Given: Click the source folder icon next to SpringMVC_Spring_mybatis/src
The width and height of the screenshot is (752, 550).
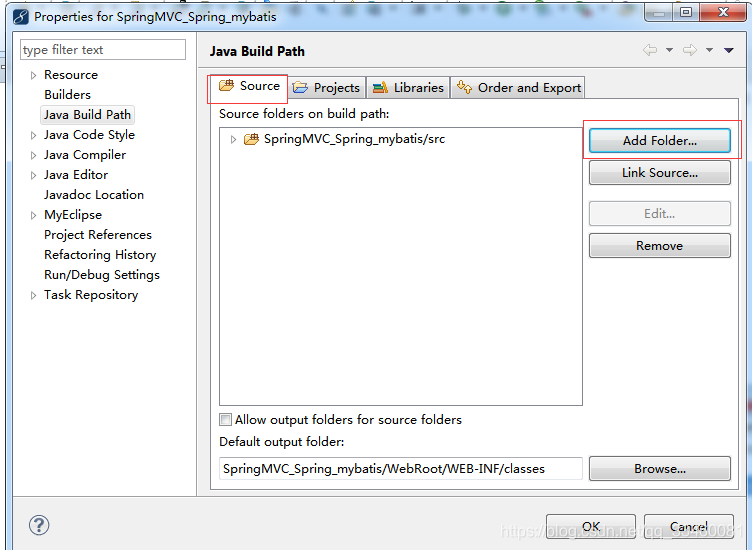Looking at the screenshot, I should point(251,139).
